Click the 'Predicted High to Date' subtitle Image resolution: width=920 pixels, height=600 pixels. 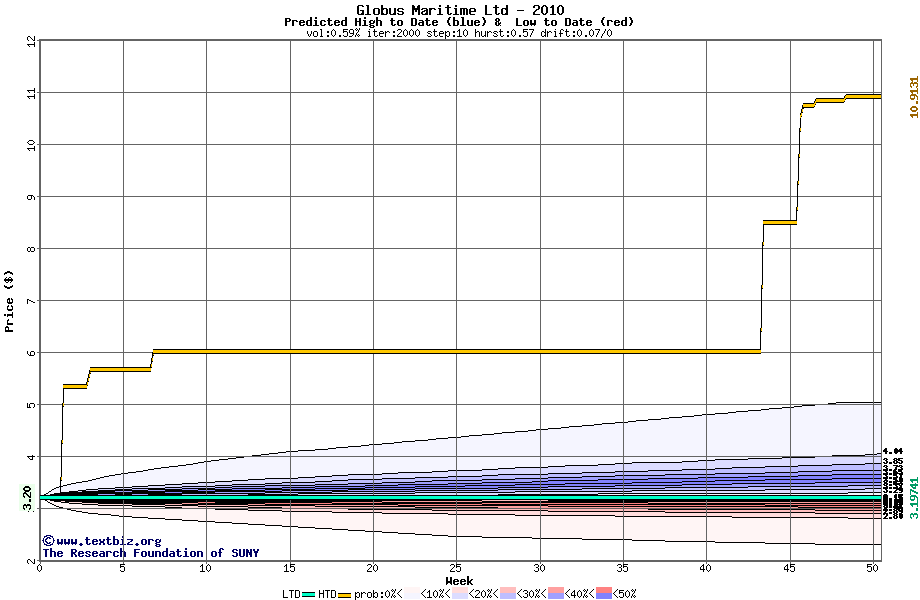tap(361, 22)
